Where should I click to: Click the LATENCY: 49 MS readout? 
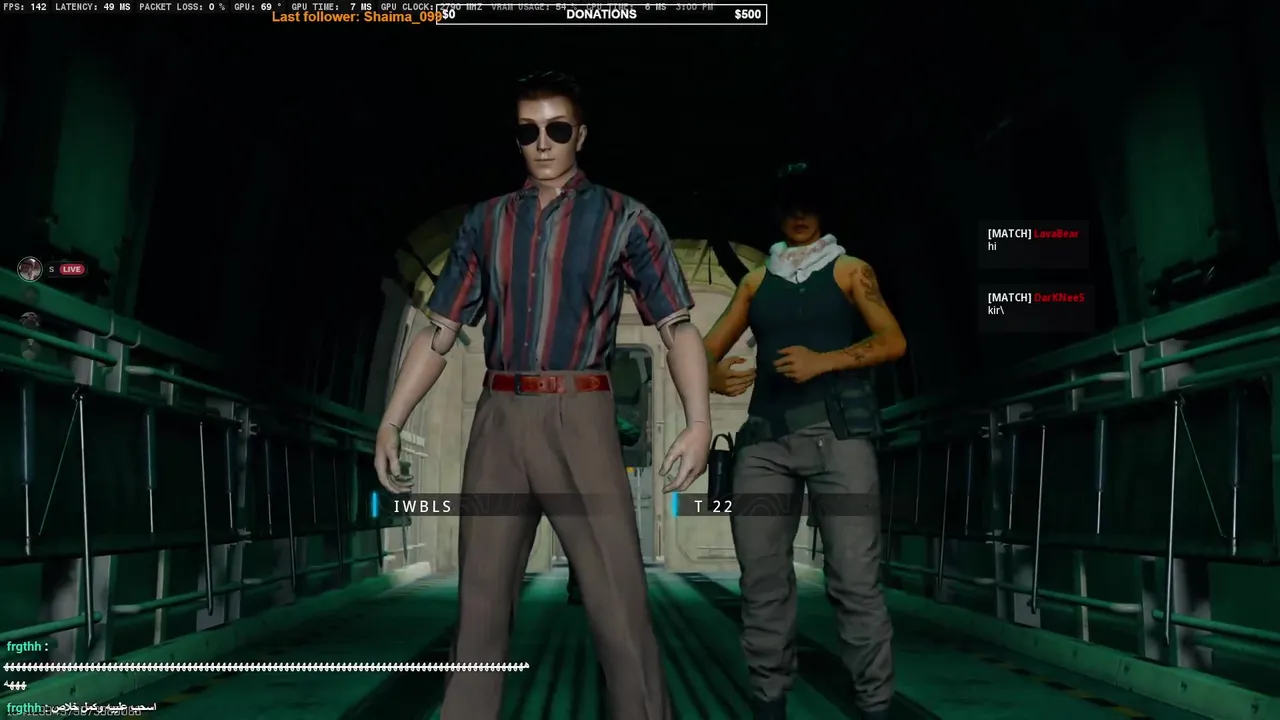pos(93,7)
